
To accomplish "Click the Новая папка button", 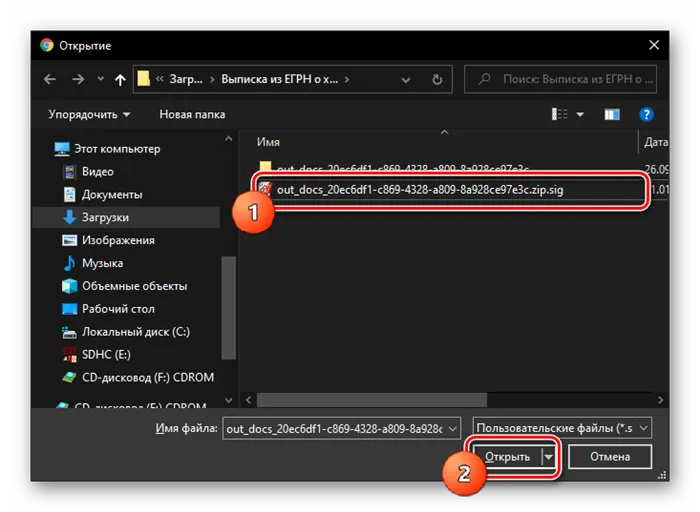I will point(192,114).
